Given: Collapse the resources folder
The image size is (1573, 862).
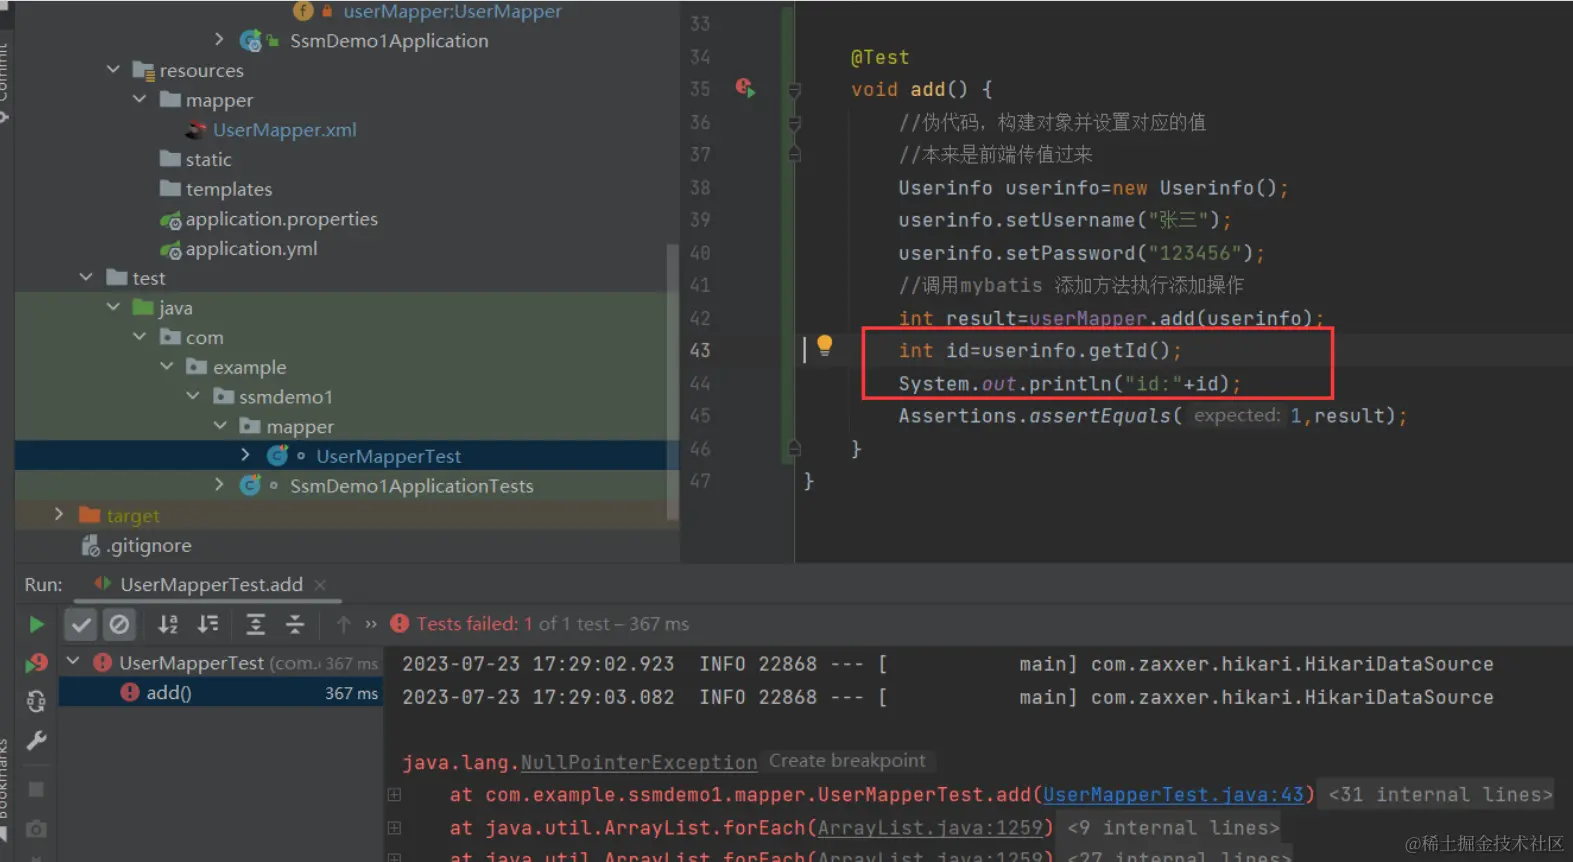Looking at the screenshot, I should click(x=113, y=70).
